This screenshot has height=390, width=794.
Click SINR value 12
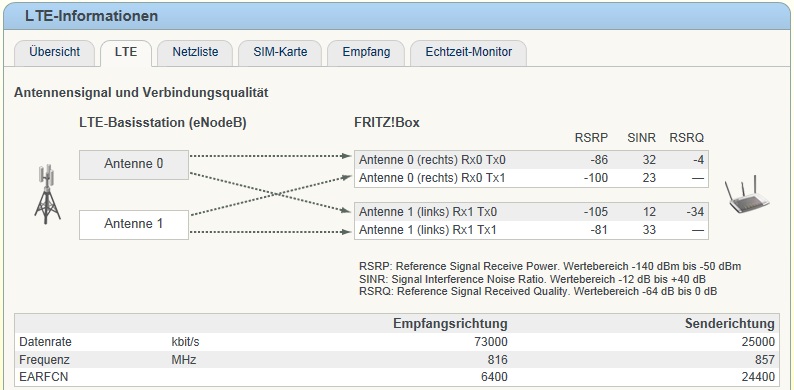click(650, 212)
